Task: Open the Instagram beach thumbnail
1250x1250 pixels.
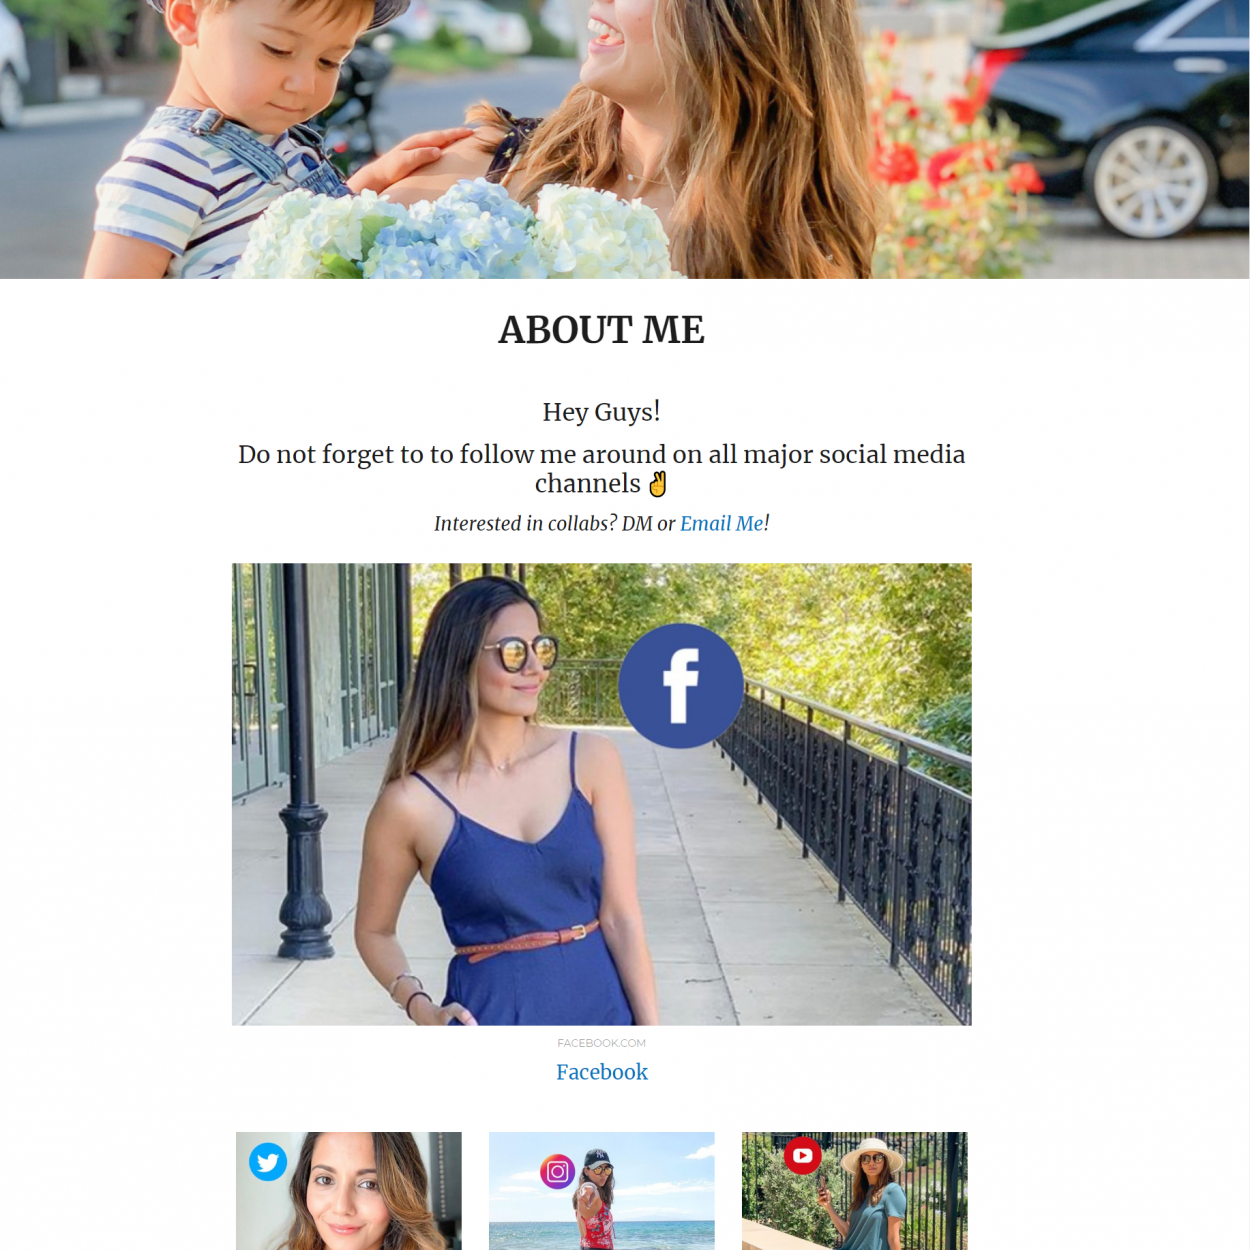Action: (602, 1191)
